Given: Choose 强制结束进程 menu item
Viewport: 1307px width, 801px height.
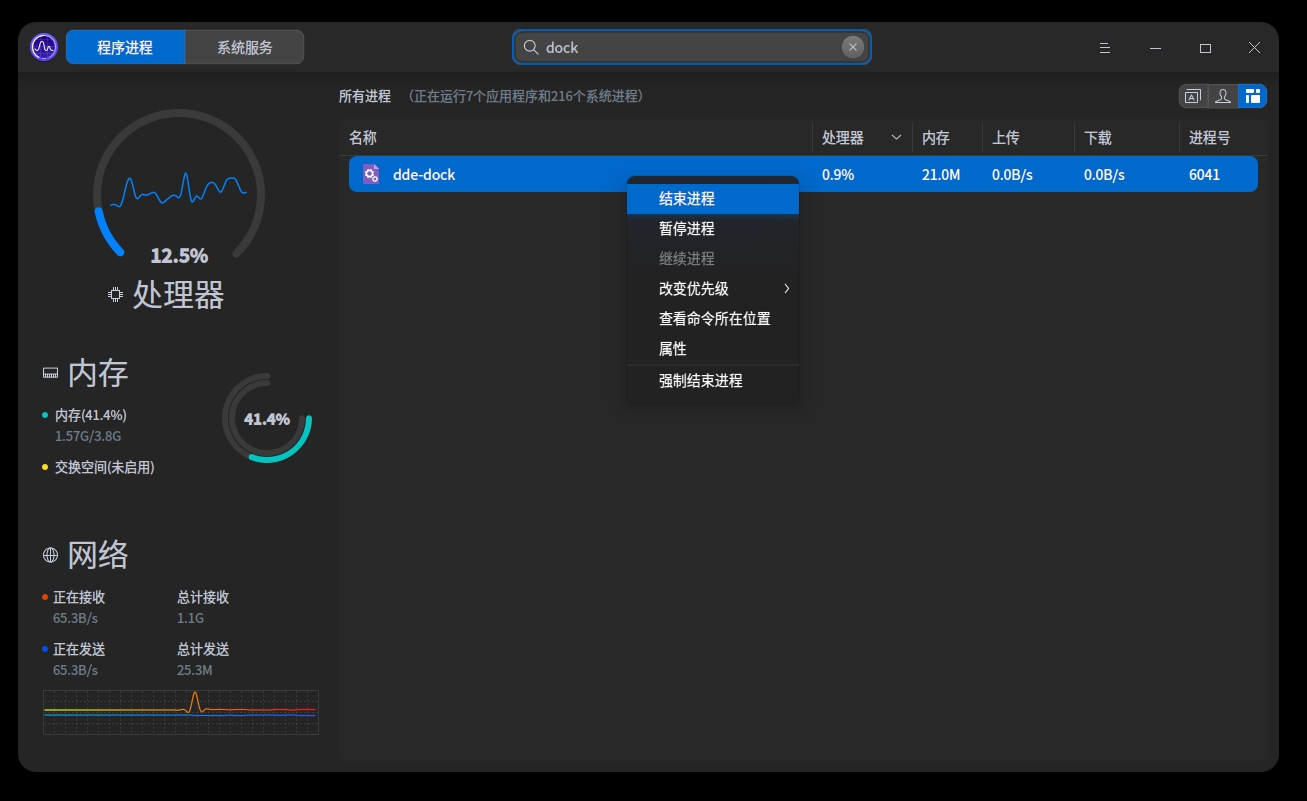Looking at the screenshot, I should click(713, 381).
